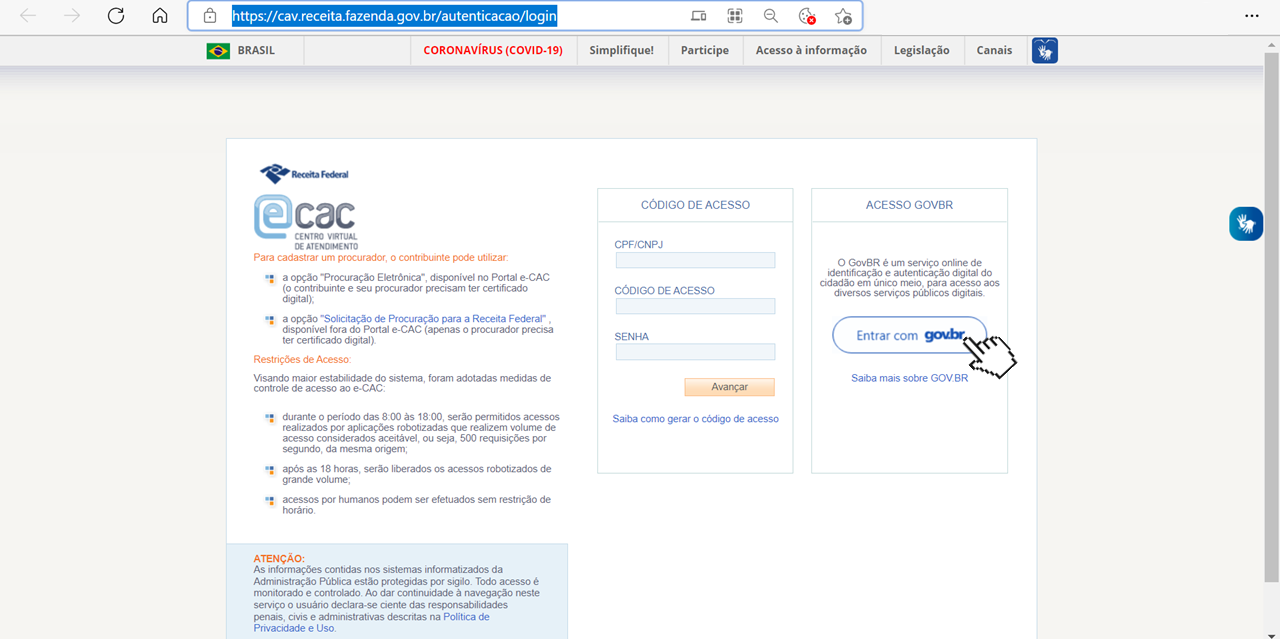Open the Canais menu item
Viewport: 1280px width, 639px height.
(x=994, y=50)
